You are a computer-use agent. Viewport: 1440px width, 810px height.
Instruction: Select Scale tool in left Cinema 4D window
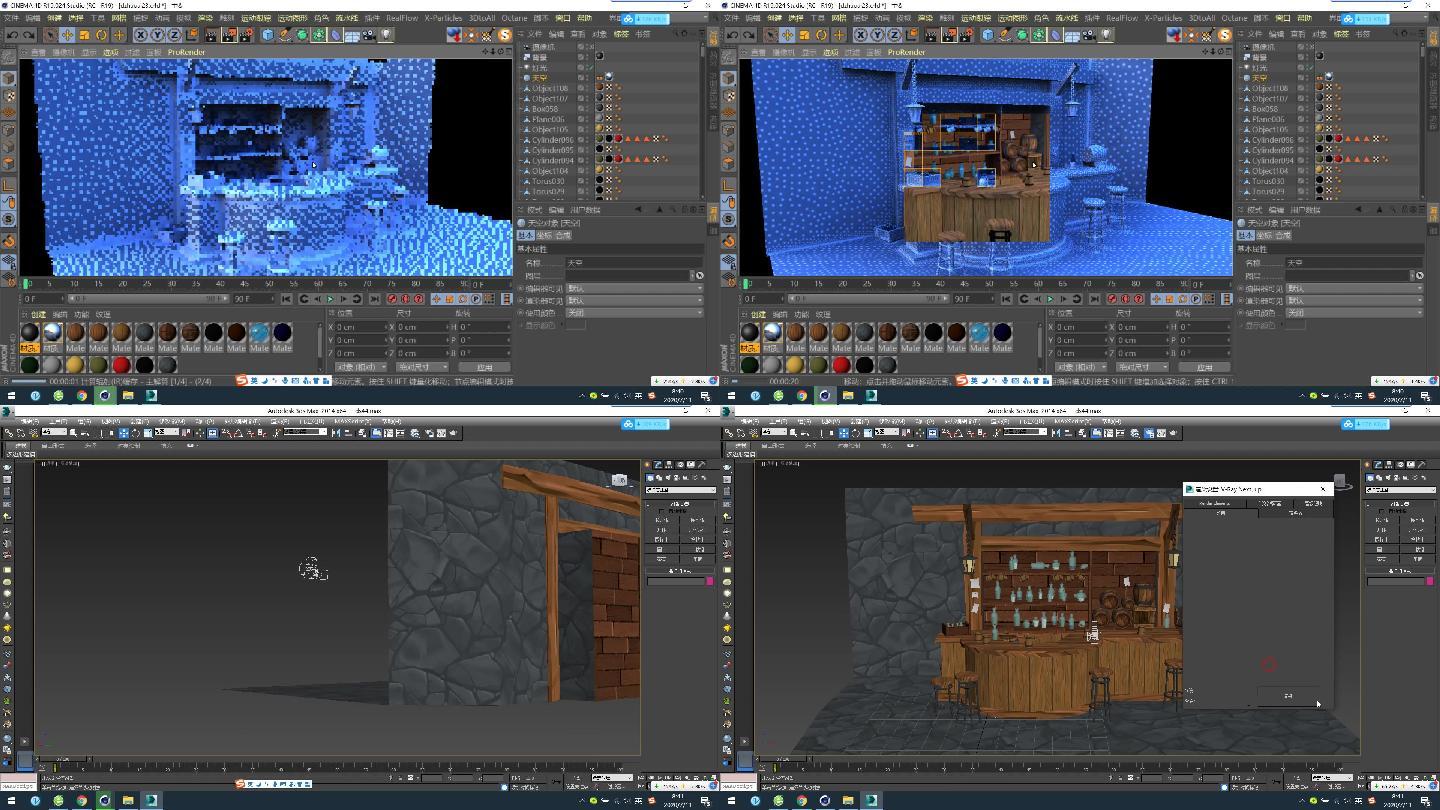[x=84, y=34]
